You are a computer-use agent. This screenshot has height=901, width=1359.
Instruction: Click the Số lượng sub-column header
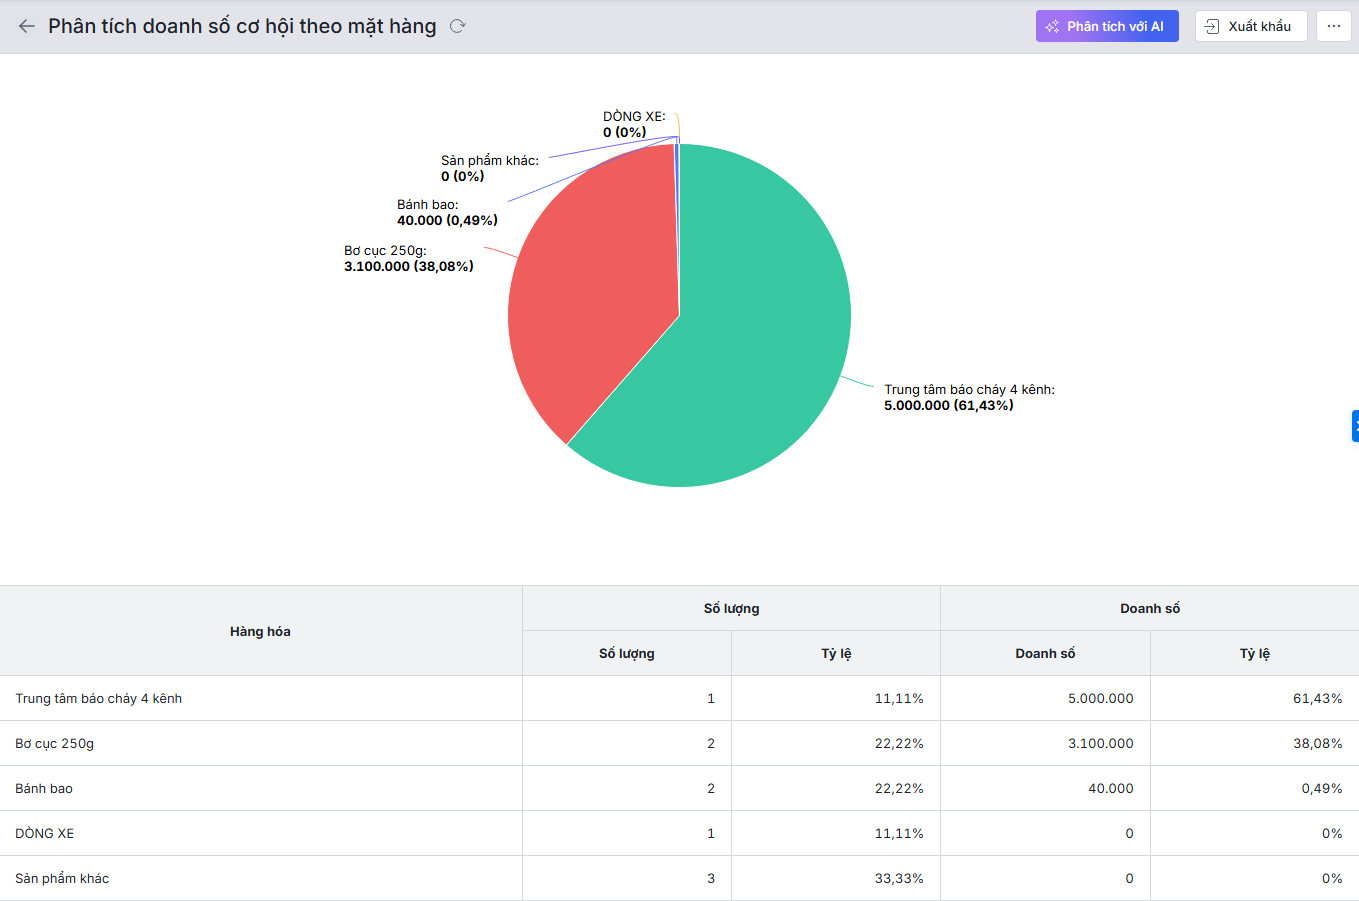click(626, 653)
